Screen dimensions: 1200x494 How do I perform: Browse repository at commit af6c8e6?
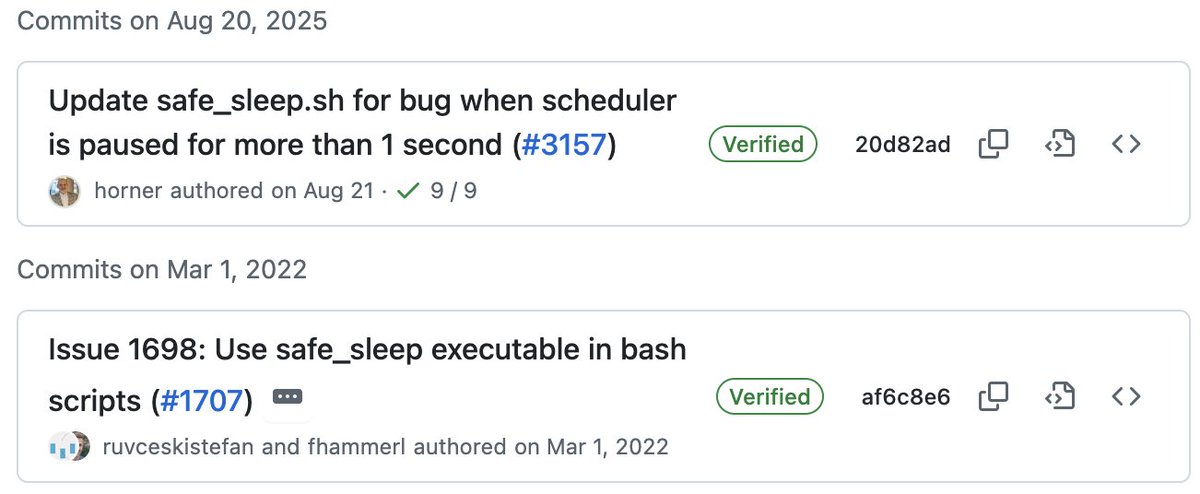tap(1126, 397)
